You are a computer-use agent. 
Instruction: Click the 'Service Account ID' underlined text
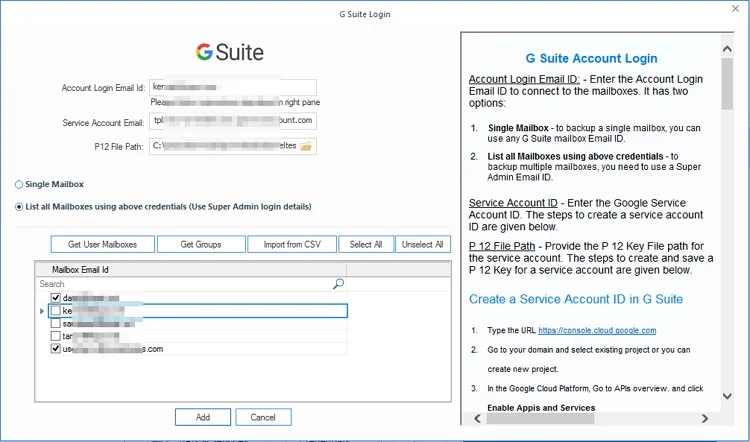click(513, 203)
